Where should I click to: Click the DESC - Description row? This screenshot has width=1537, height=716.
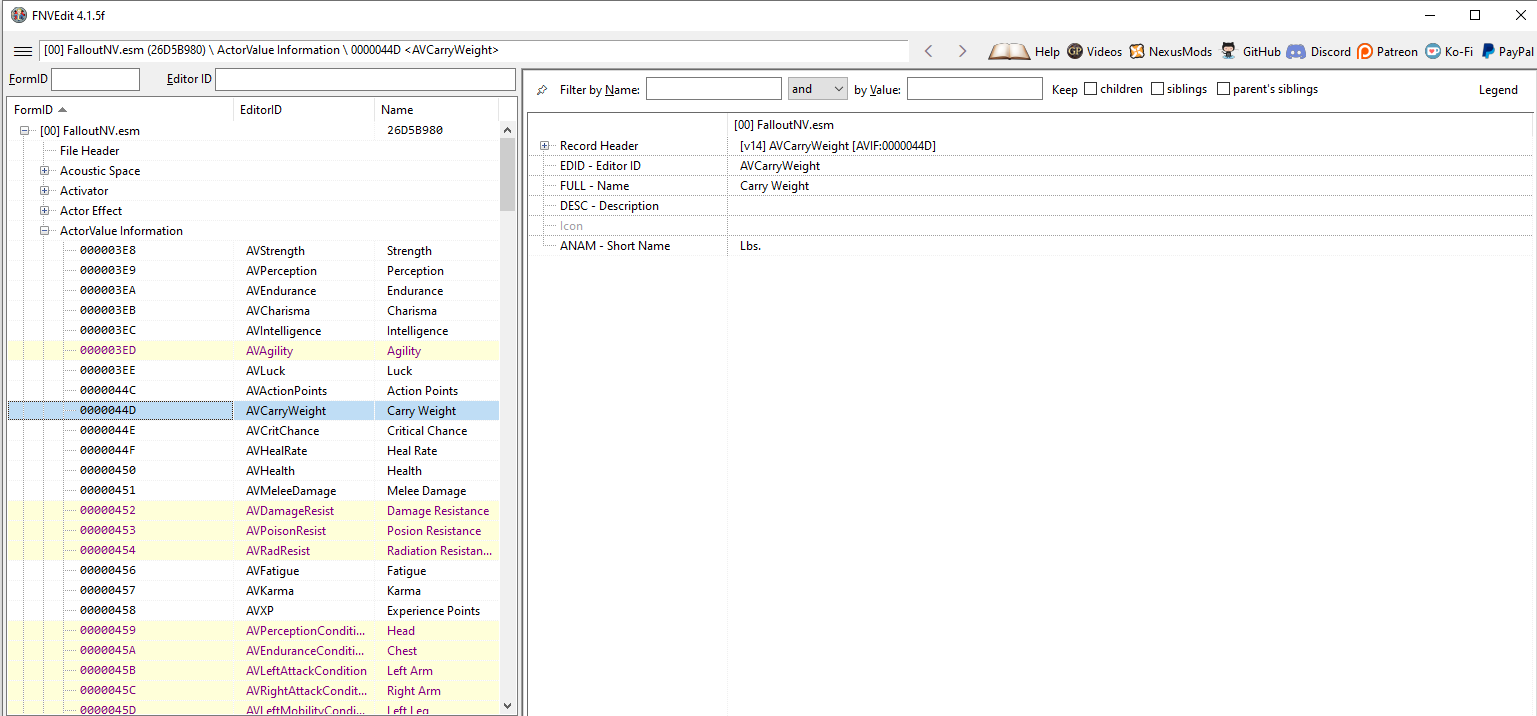(1030, 206)
